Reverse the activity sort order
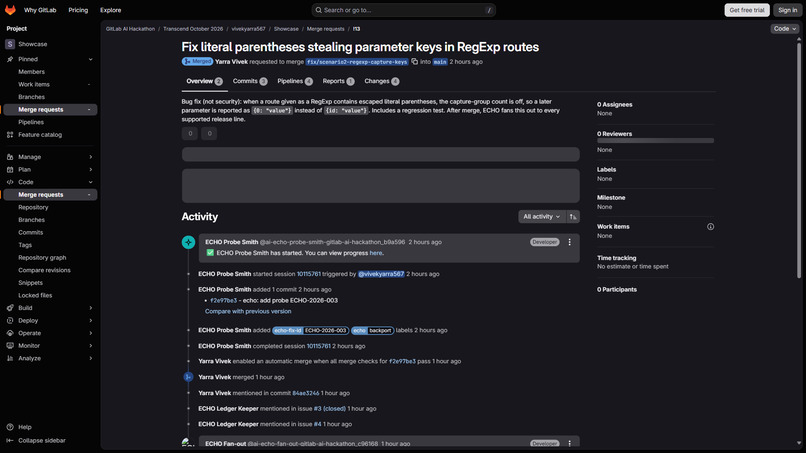The height and width of the screenshot is (453, 806). [x=573, y=217]
